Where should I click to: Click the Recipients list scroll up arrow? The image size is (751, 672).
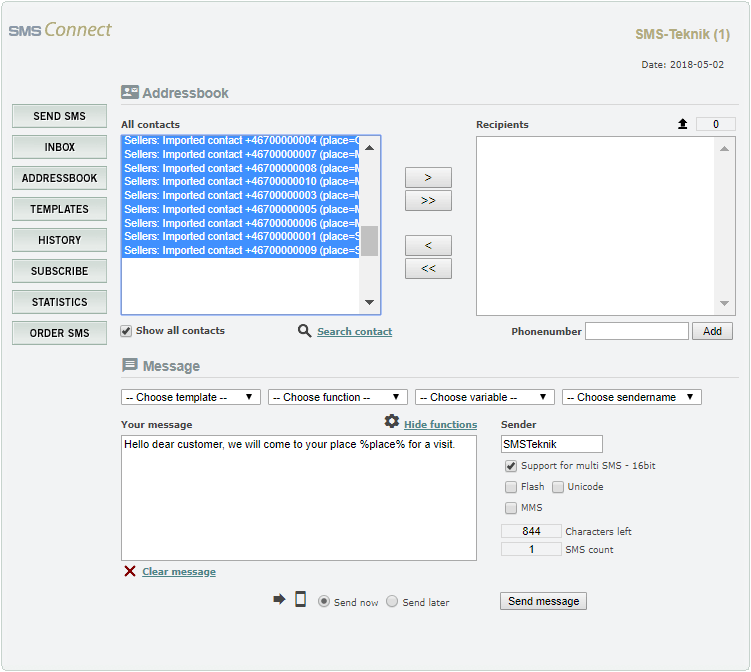[x=724, y=149]
